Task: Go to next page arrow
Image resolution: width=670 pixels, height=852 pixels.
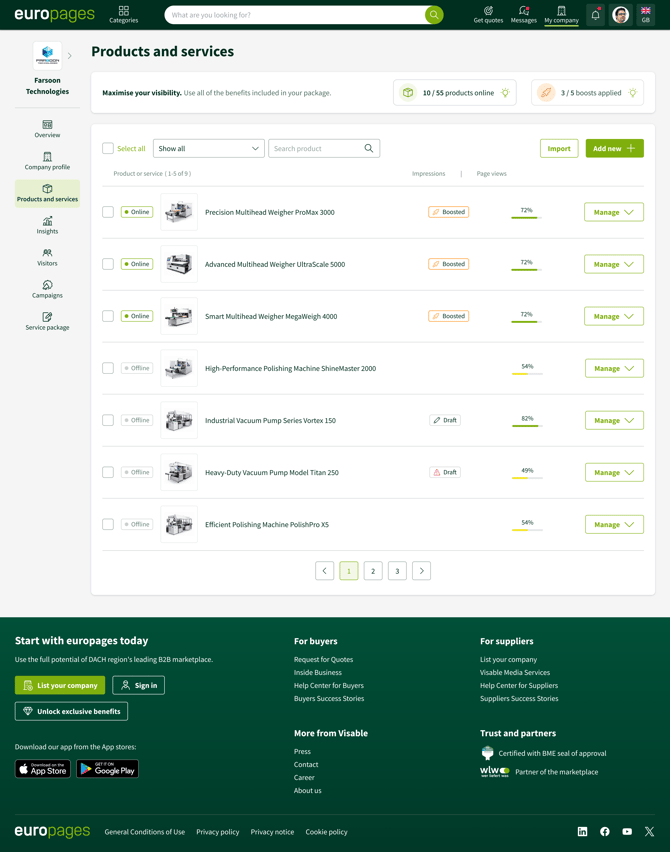Action: click(x=422, y=571)
